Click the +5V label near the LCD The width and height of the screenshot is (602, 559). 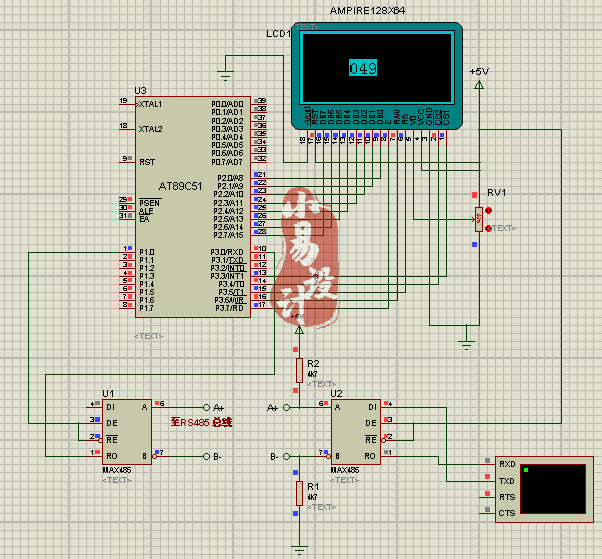click(x=479, y=71)
